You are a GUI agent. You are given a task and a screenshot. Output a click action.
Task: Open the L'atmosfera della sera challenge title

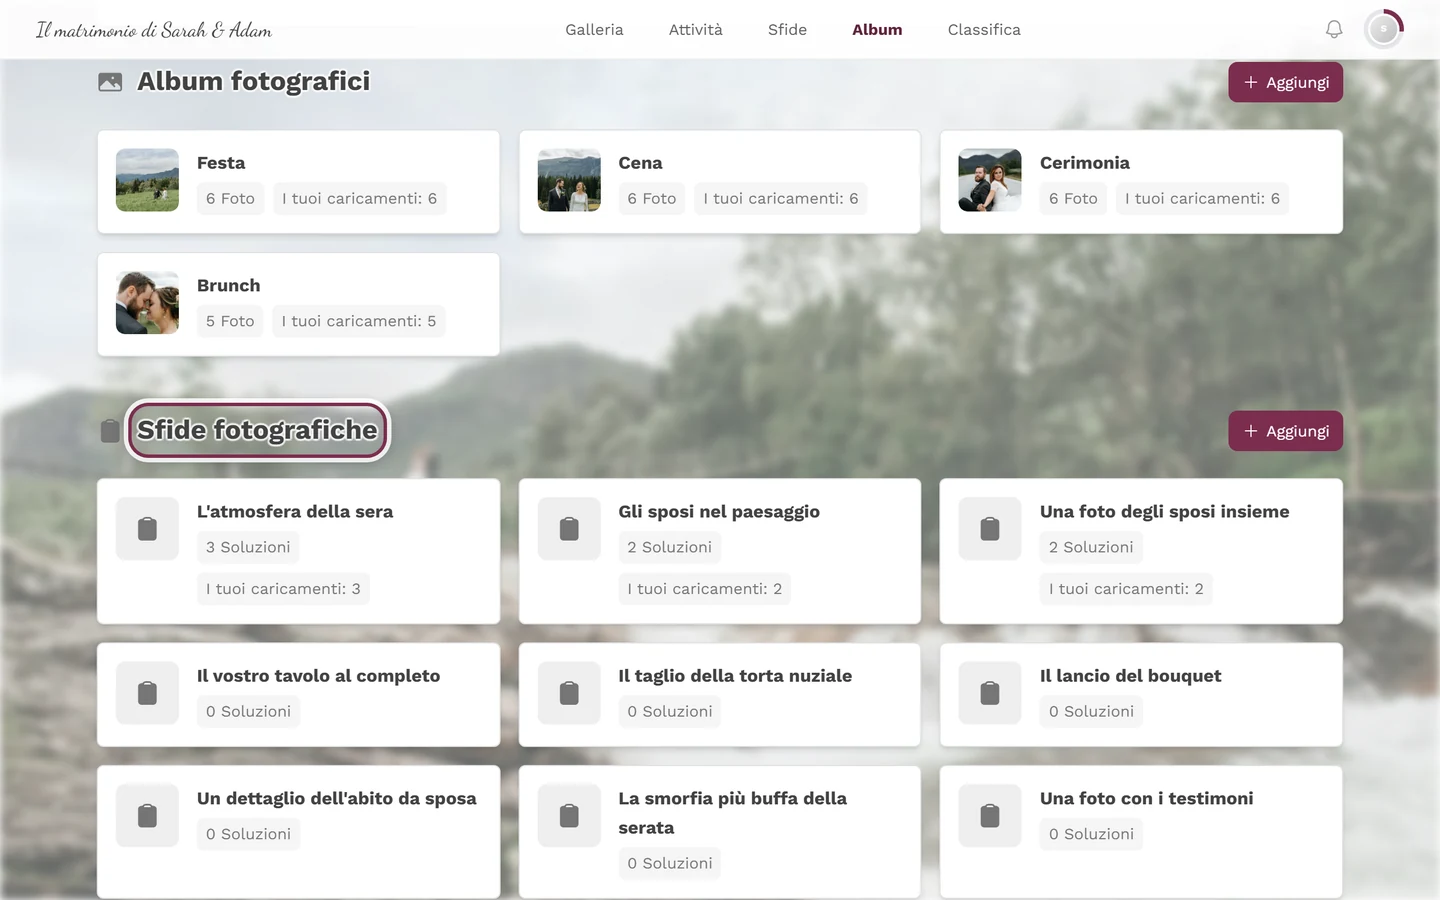point(295,511)
